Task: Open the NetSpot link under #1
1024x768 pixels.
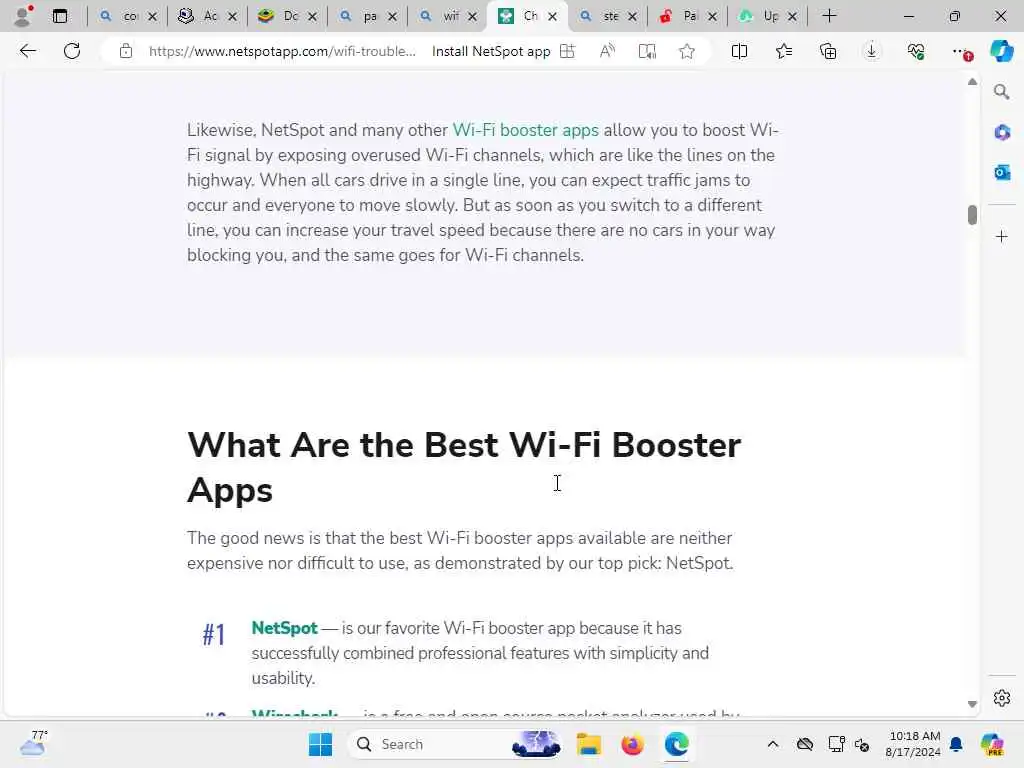Action: point(285,628)
